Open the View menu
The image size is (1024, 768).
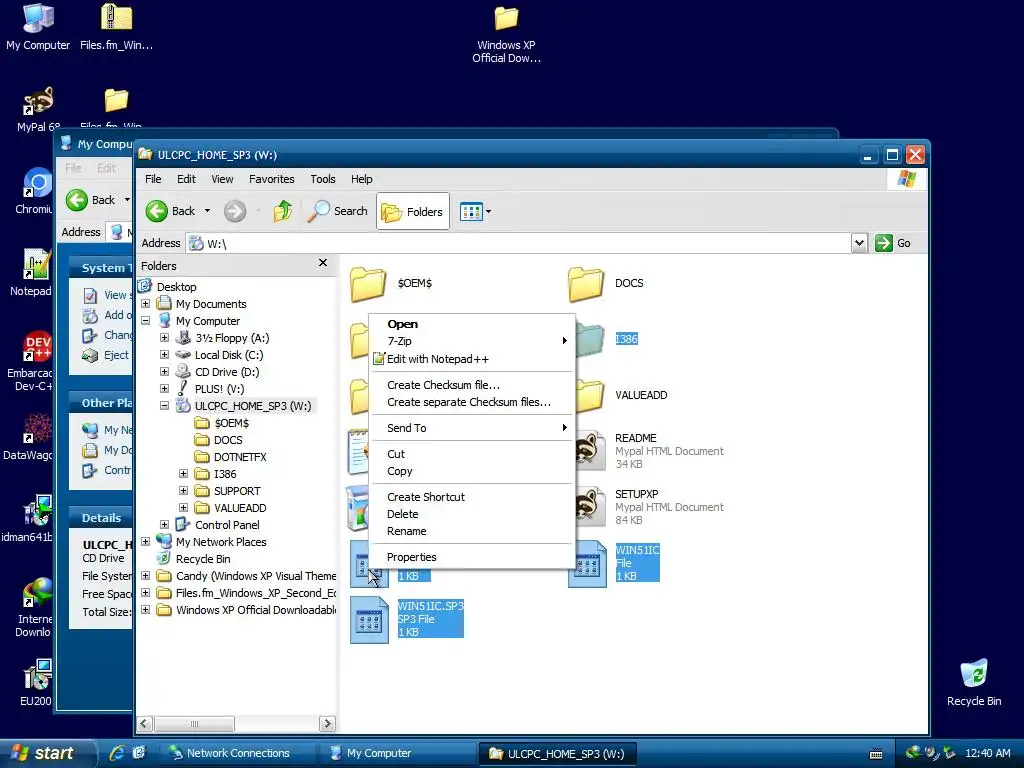pyautogui.click(x=222, y=179)
